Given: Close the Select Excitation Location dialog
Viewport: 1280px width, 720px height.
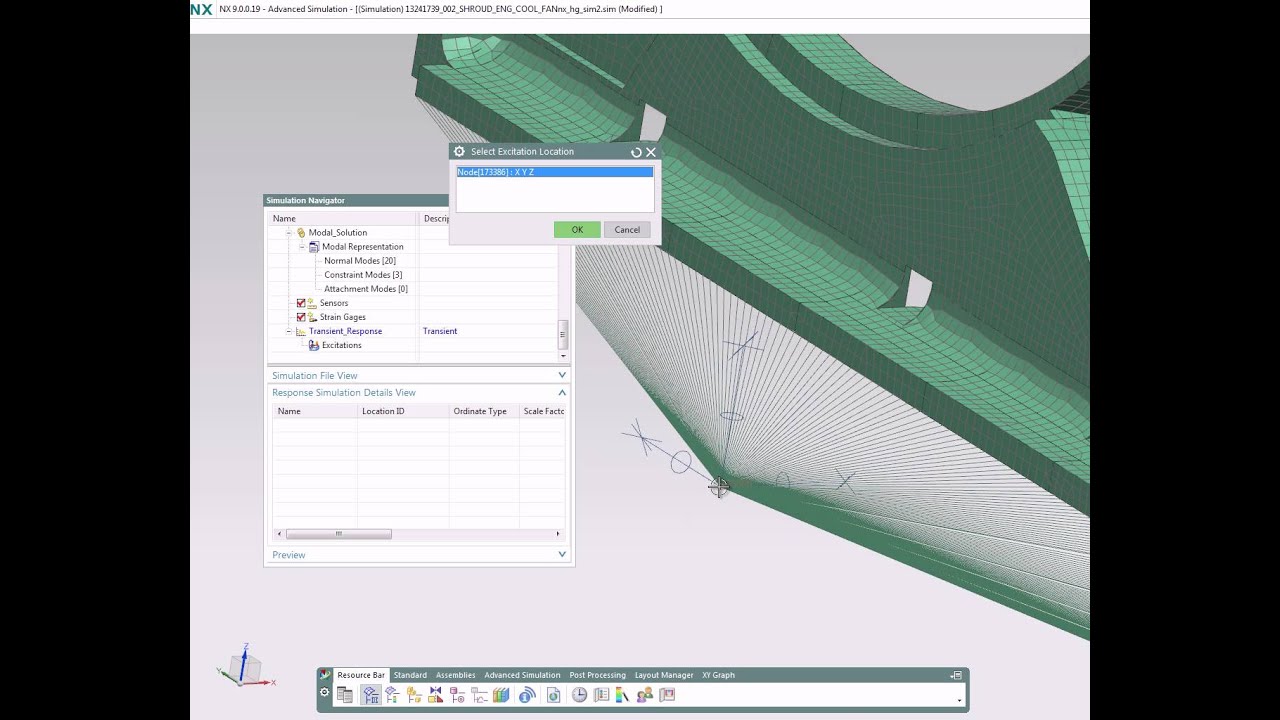Looking at the screenshot, I should point(651,152).
